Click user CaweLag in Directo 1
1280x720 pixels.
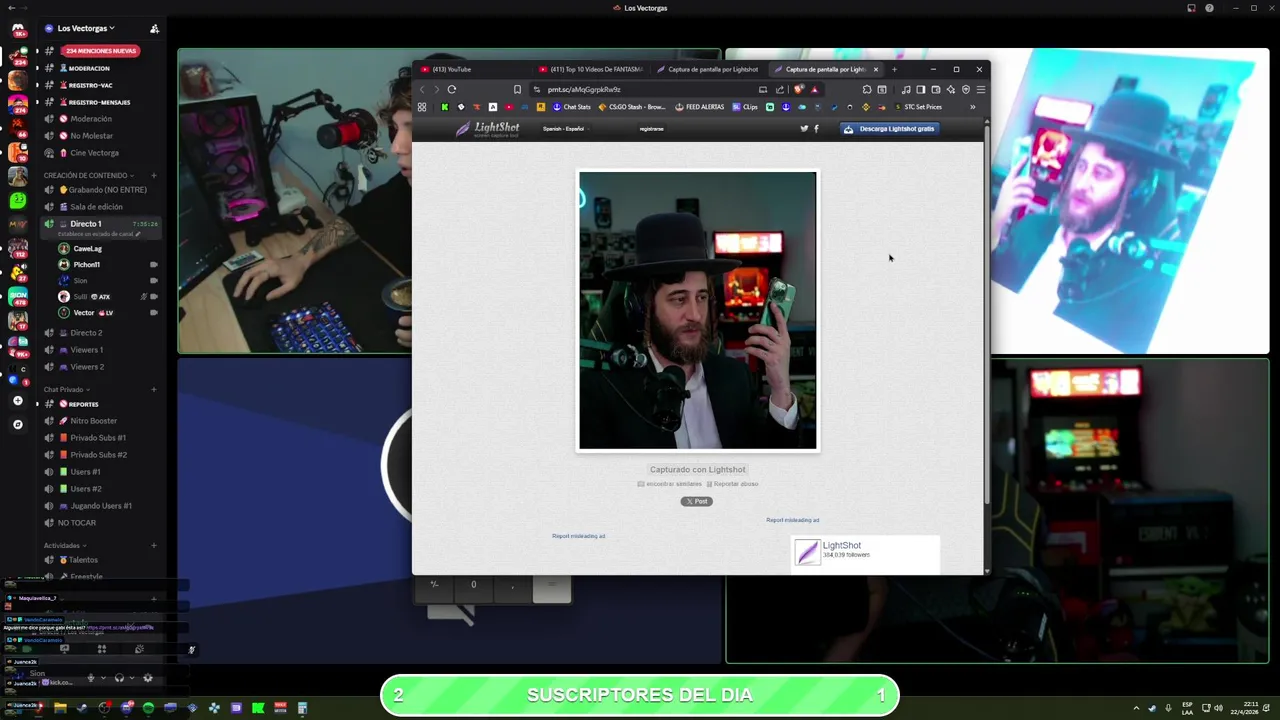click(87, 248)
